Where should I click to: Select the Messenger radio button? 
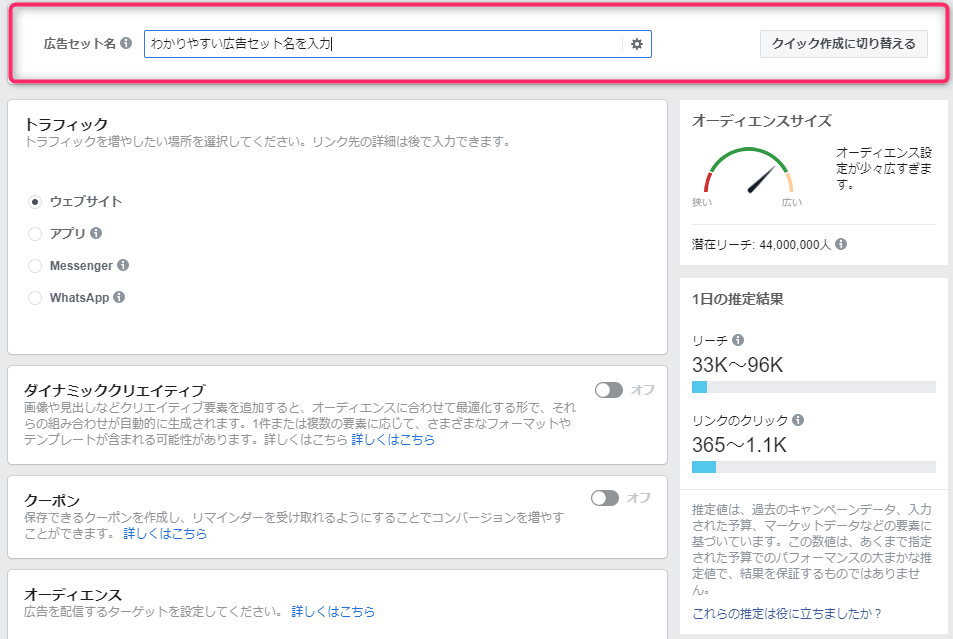[x=35, y=266]
